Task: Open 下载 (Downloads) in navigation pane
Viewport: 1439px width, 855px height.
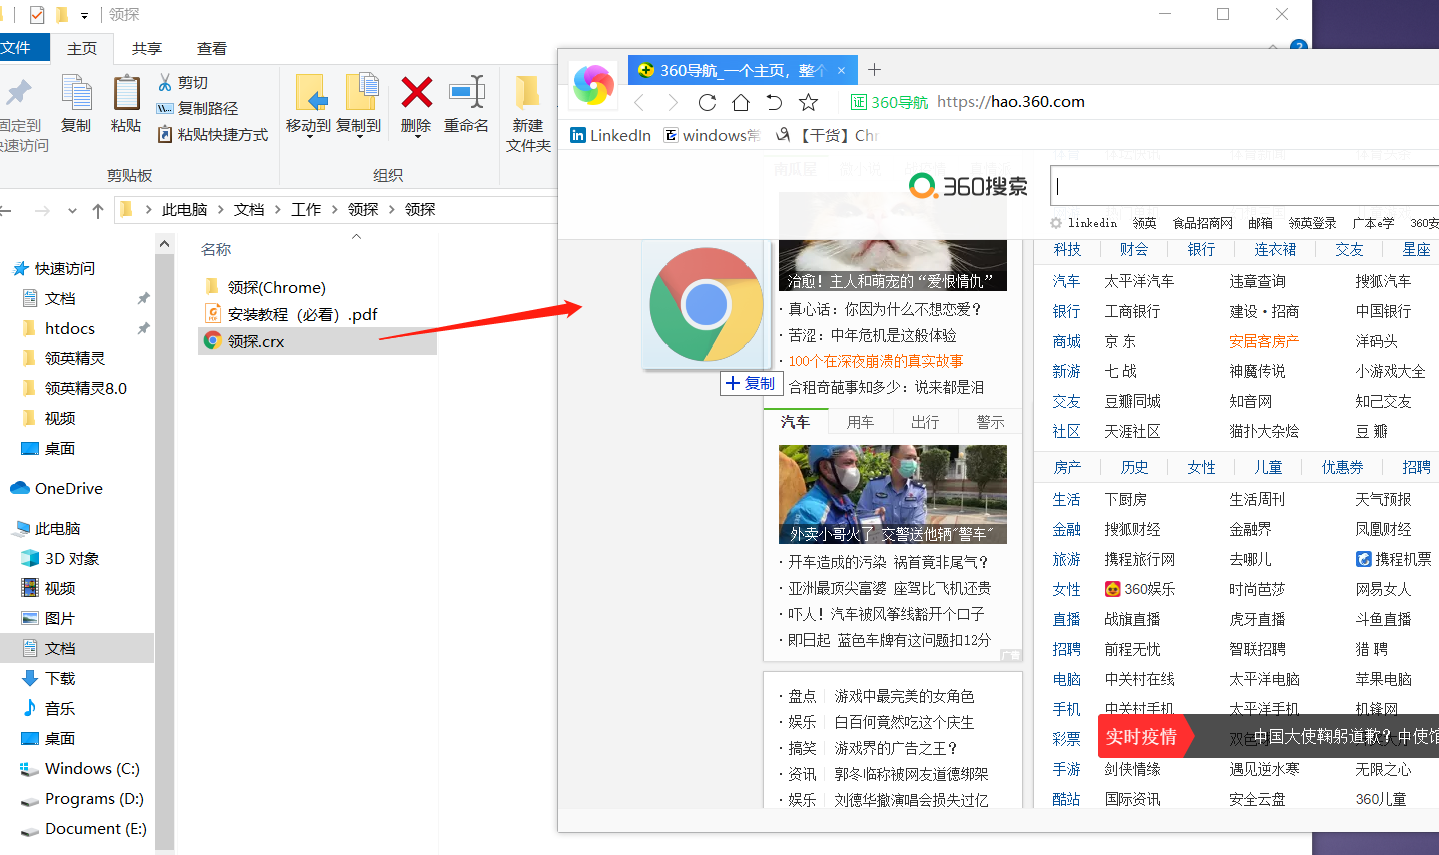Action: pyautogui.click(x=60, y=678)
